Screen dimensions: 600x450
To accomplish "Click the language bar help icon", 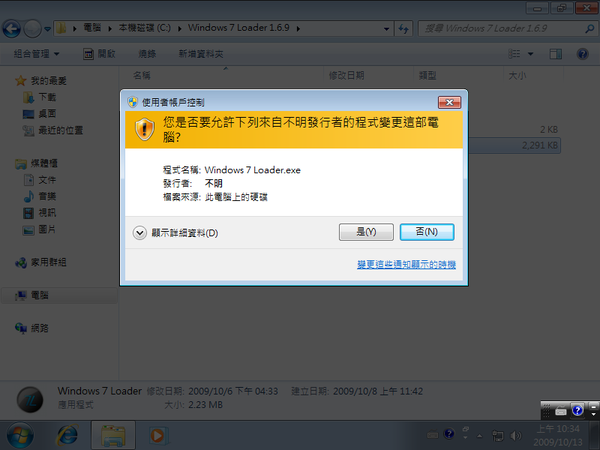I will tap(577, 411).
